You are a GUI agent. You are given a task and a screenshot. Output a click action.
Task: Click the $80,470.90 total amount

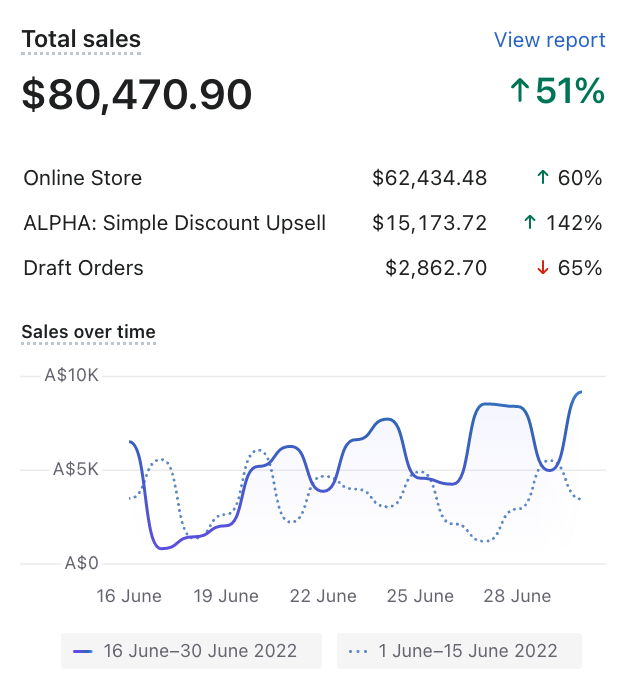pos(137,95)
